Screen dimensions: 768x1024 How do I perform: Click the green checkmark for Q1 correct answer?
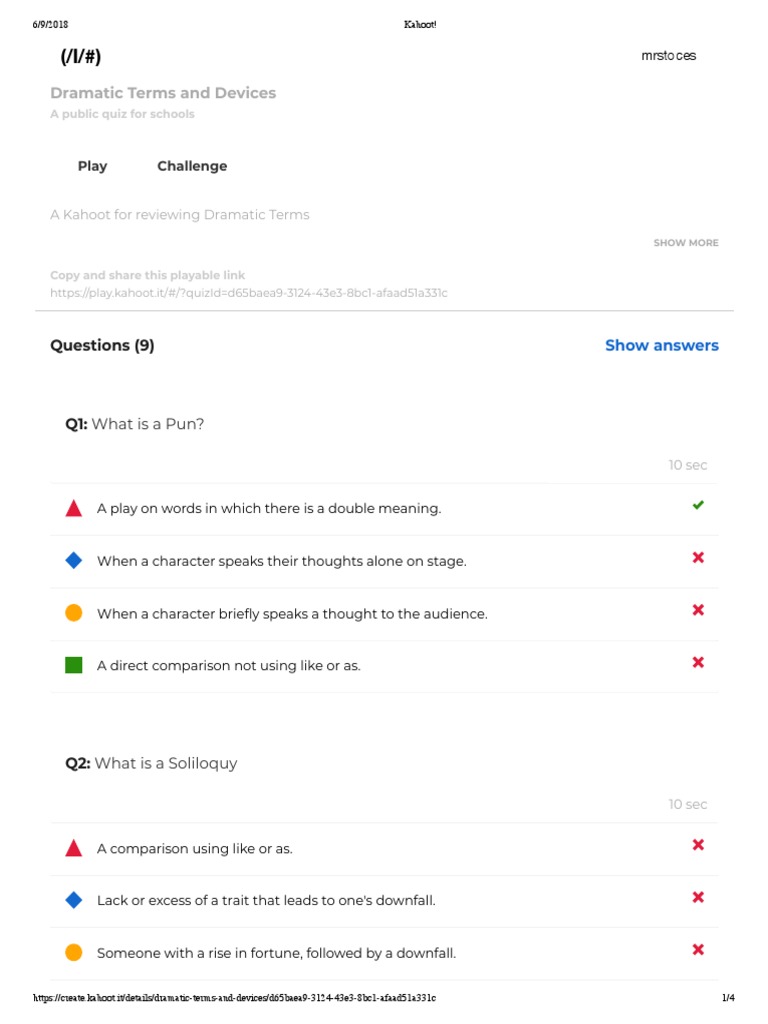click(x=698, y=505)
